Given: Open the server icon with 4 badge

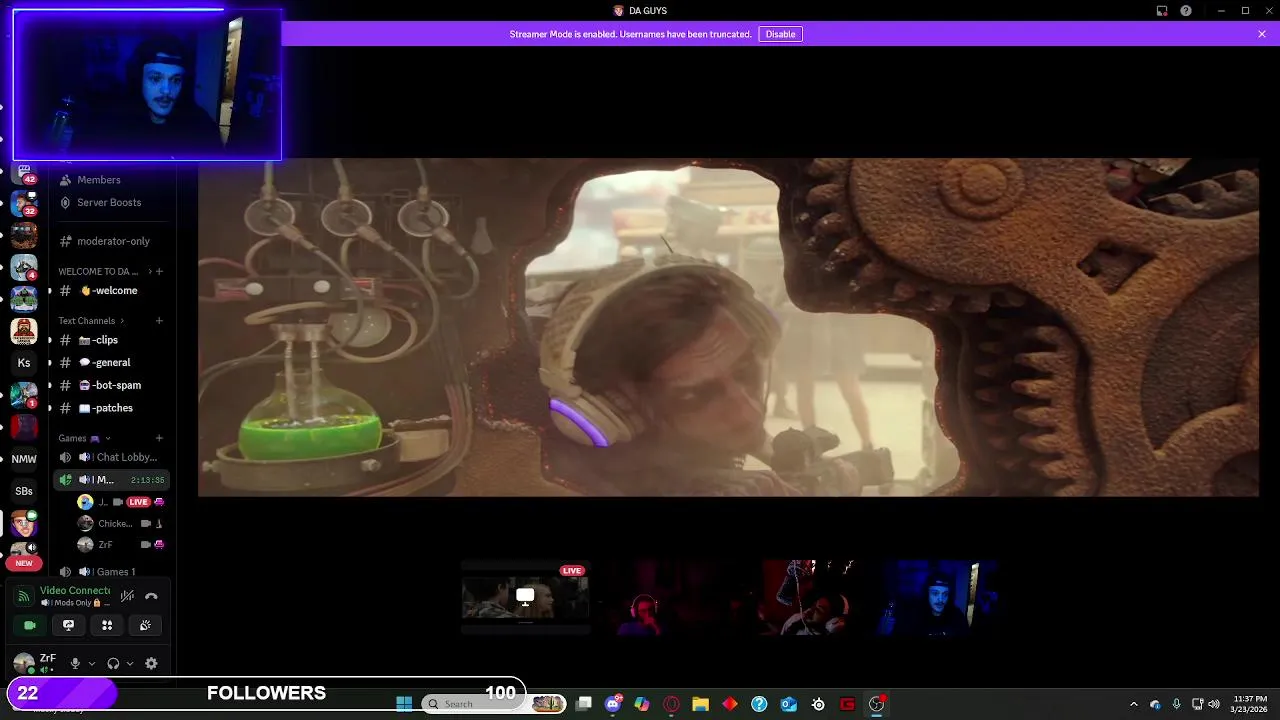Looking at the screenshot, I should 24,267.
